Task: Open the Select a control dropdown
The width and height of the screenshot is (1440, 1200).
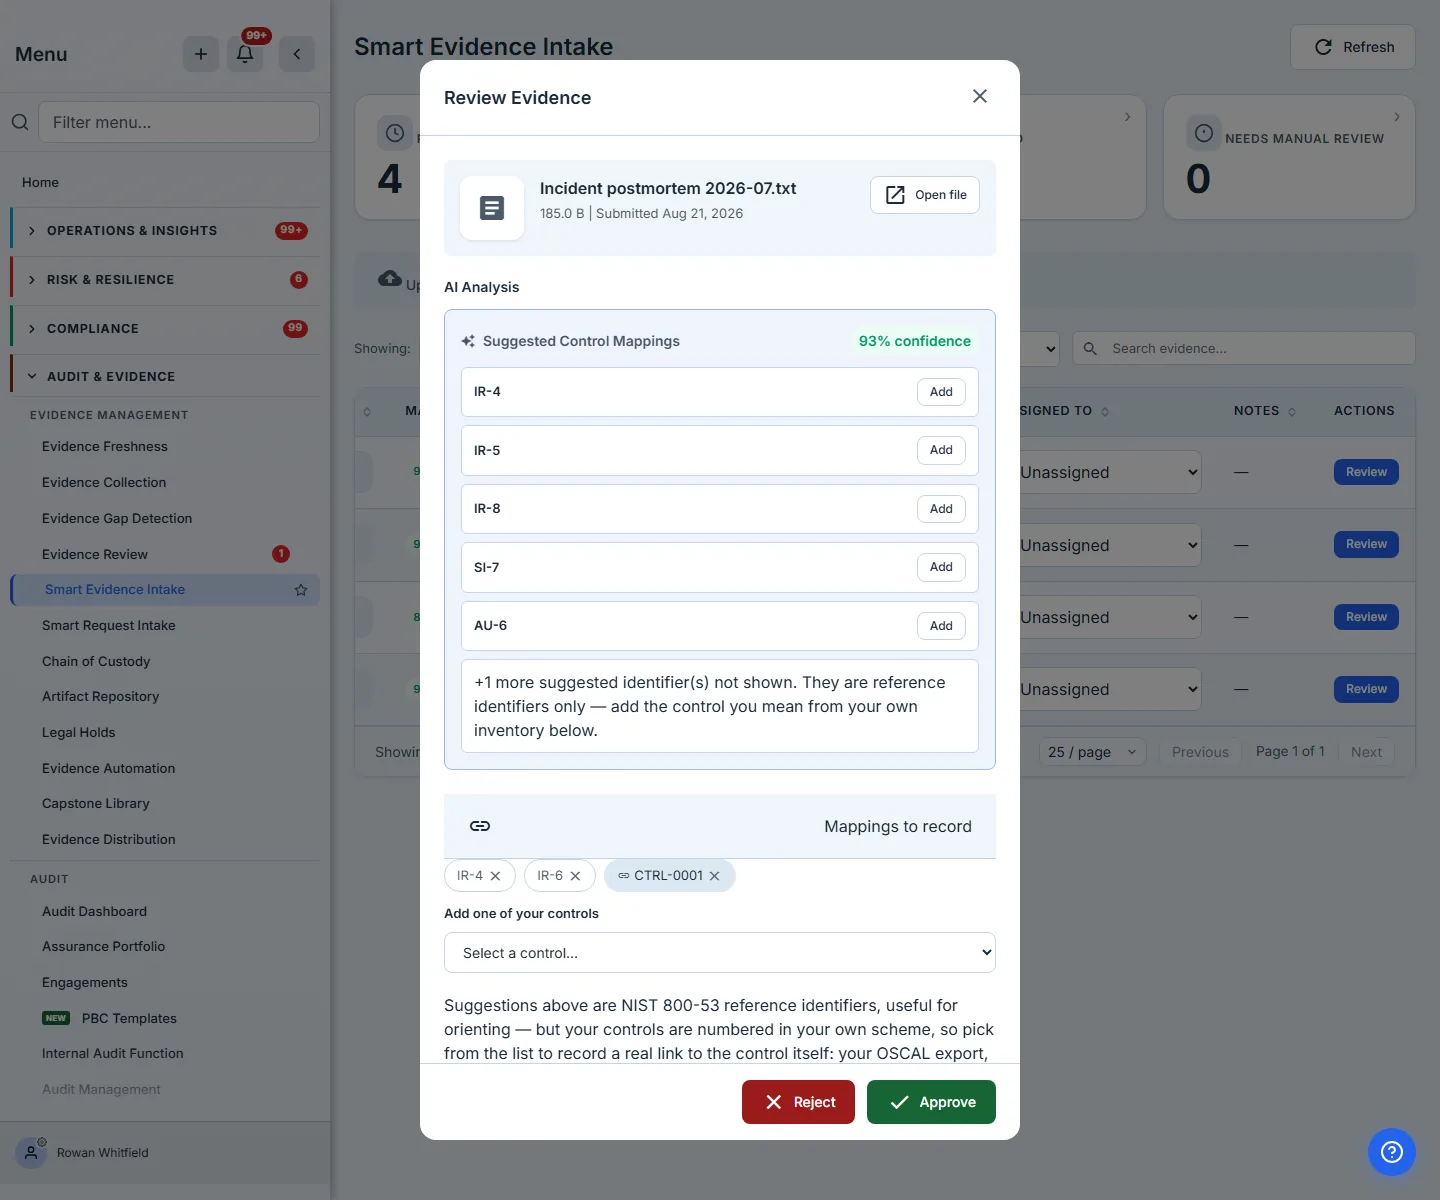Action: (720, 953)
